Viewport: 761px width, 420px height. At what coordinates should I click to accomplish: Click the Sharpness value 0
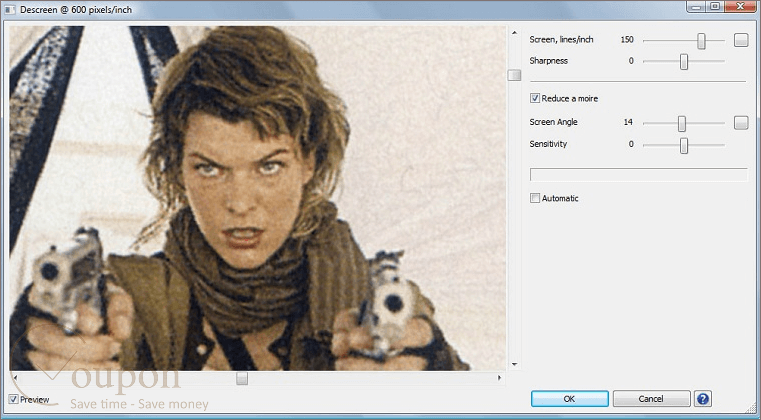(631, 61)
